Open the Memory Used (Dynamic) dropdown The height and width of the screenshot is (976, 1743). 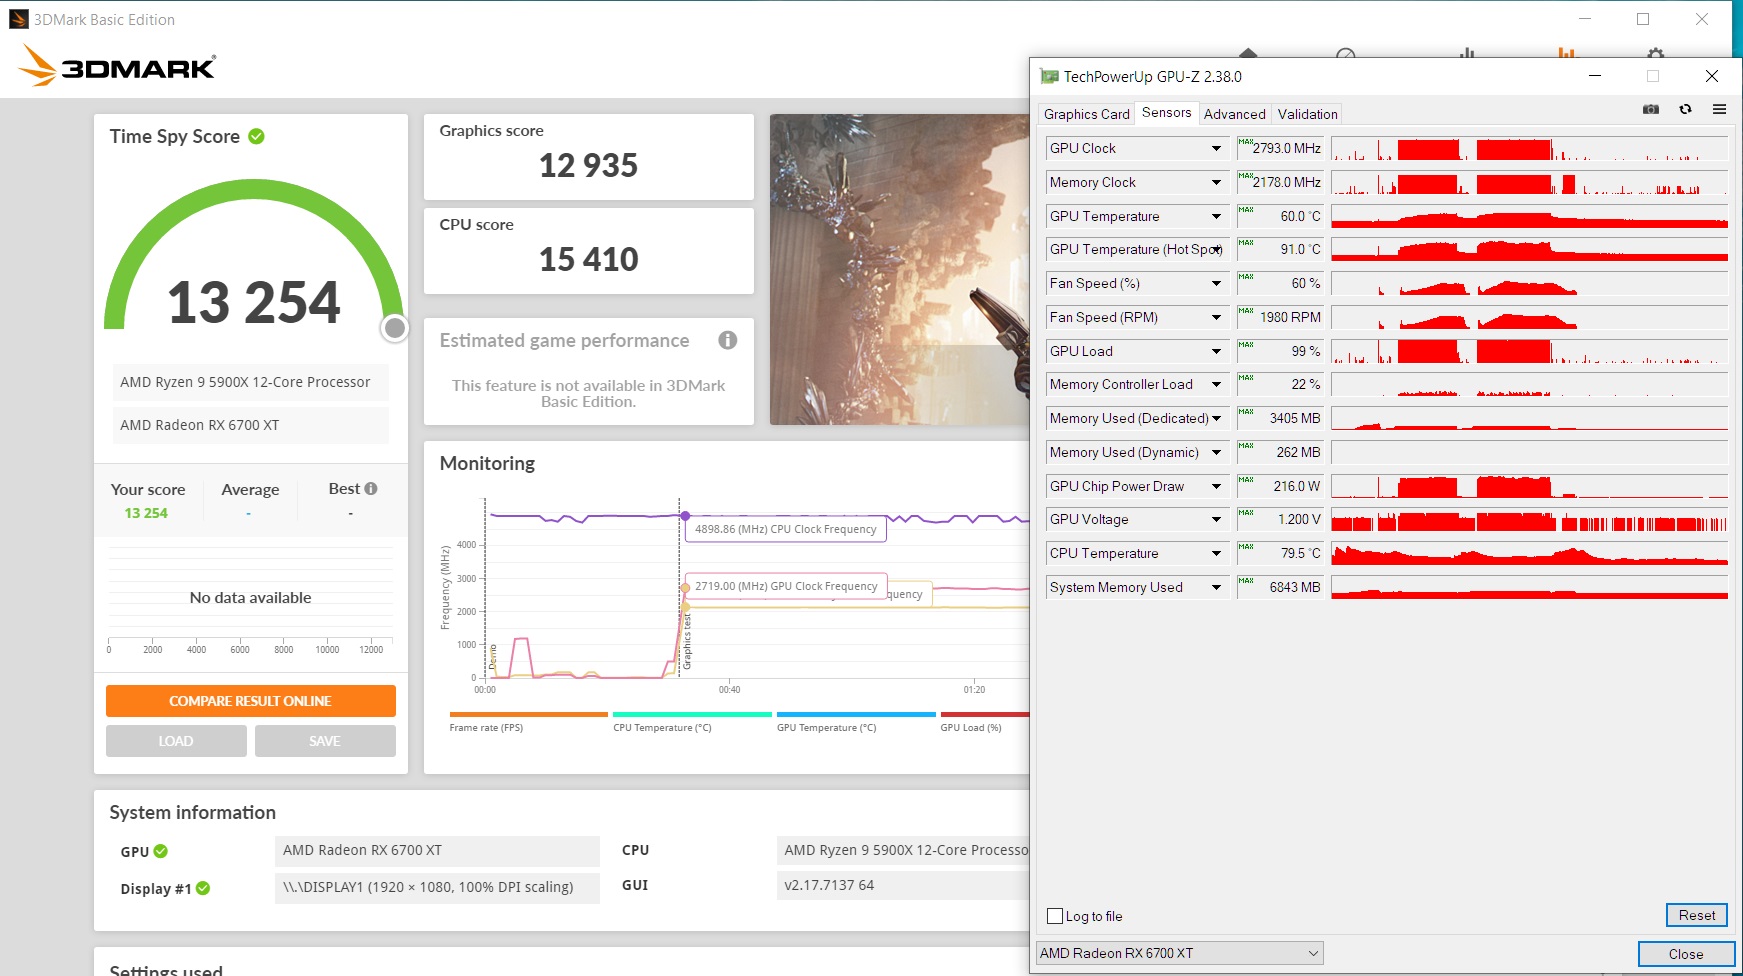click(x=1216, y=452)
